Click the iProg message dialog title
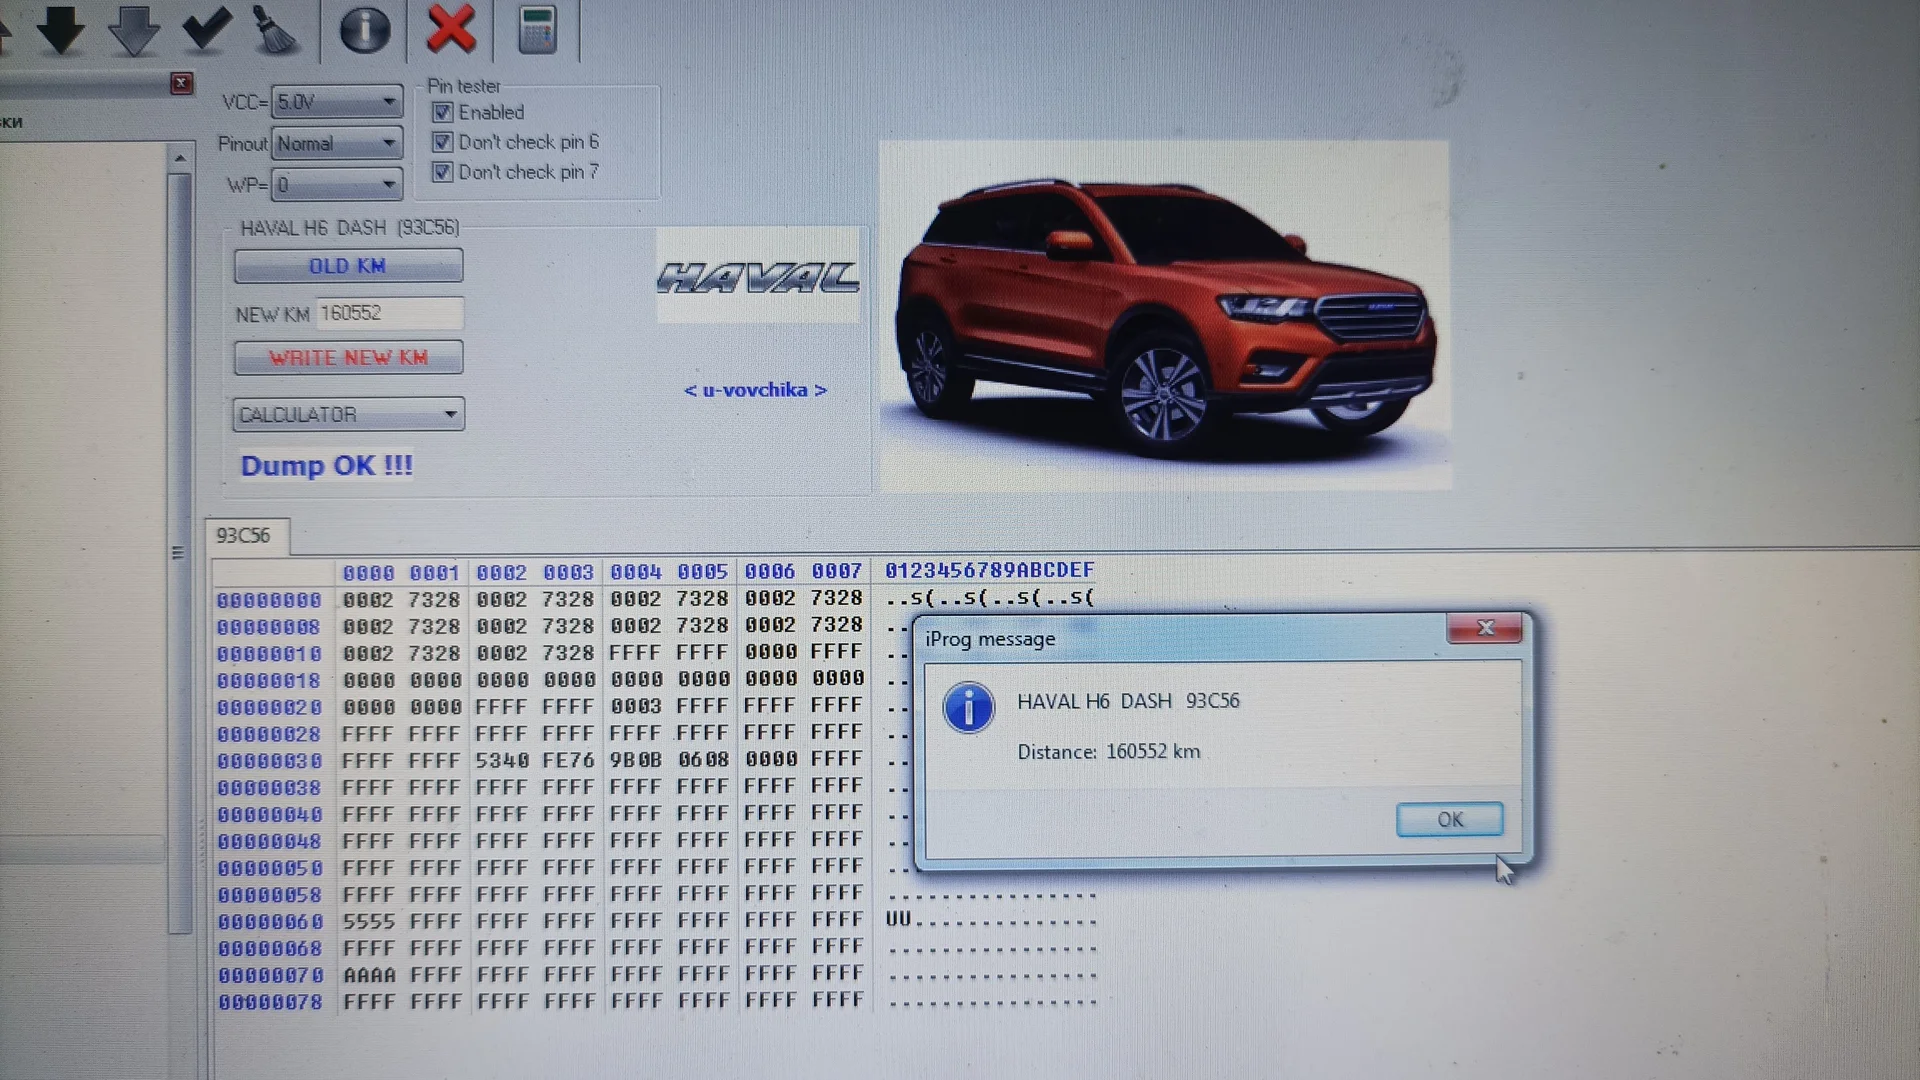Image resolution: width=1920 pixels, height=1080 pixels. pos(990,639)
